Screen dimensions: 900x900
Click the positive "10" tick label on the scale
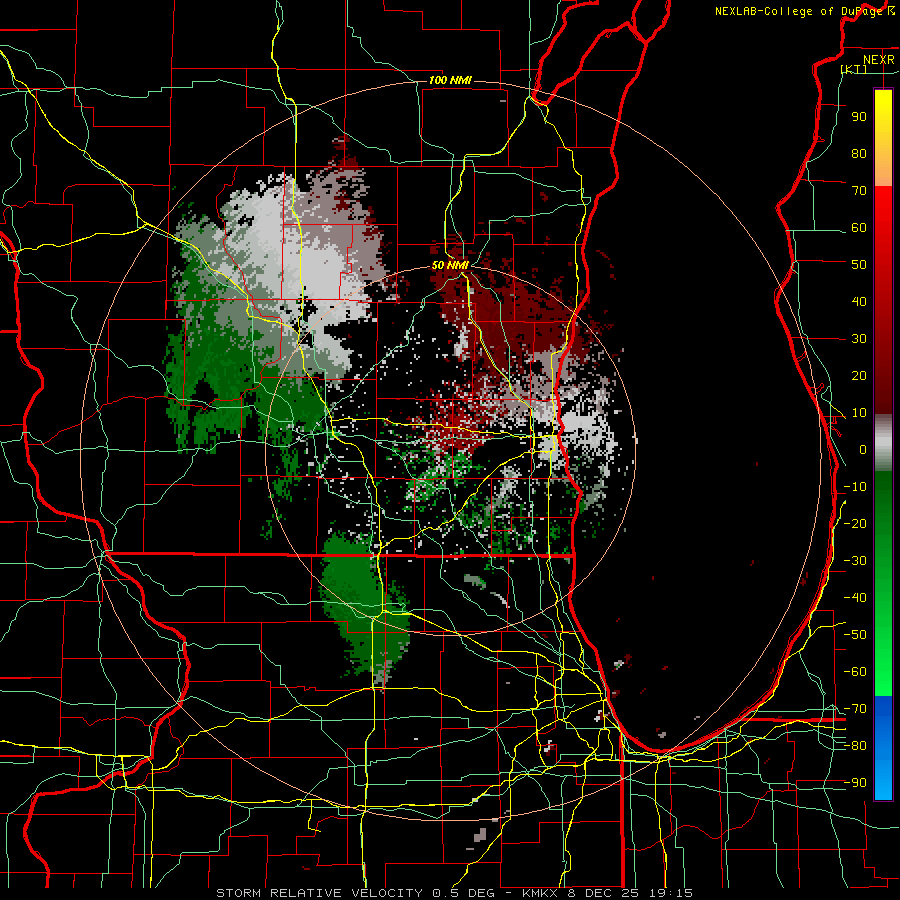[x=859, y=413]
